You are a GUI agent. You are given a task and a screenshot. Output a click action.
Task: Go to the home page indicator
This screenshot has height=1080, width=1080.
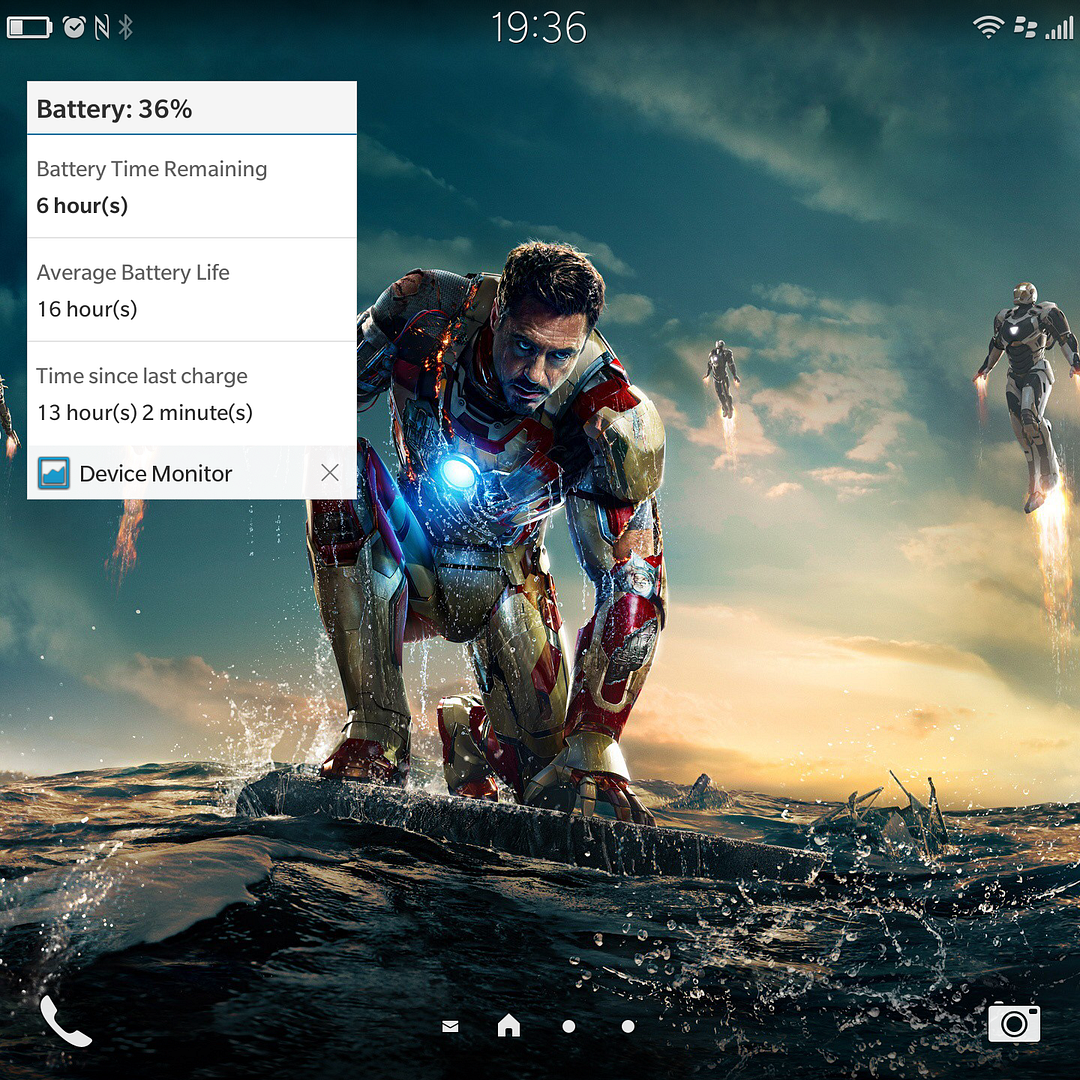click(x=509, y=1026)
